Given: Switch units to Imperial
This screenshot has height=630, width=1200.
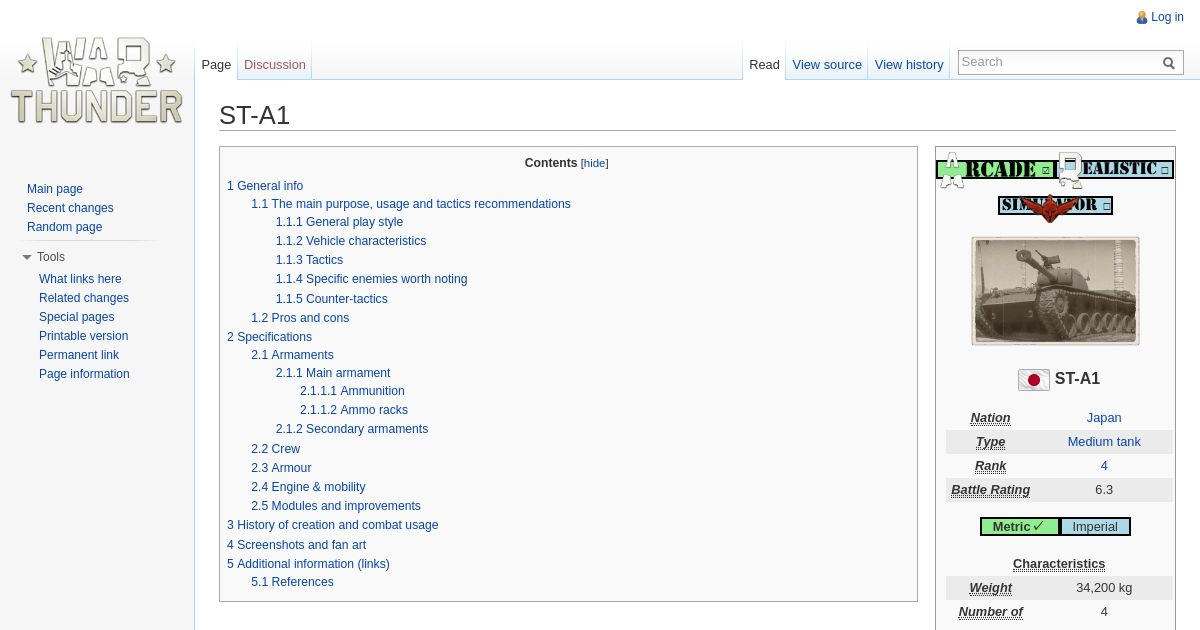Looking at the screenshot, I should [x=1095, y=527].
